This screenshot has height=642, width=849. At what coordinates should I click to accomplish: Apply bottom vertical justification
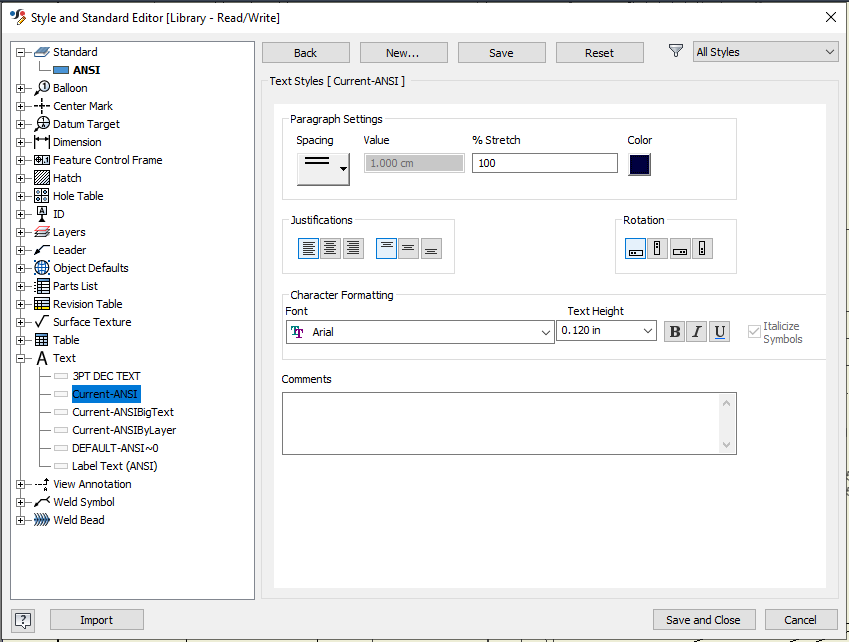point(430,248)
